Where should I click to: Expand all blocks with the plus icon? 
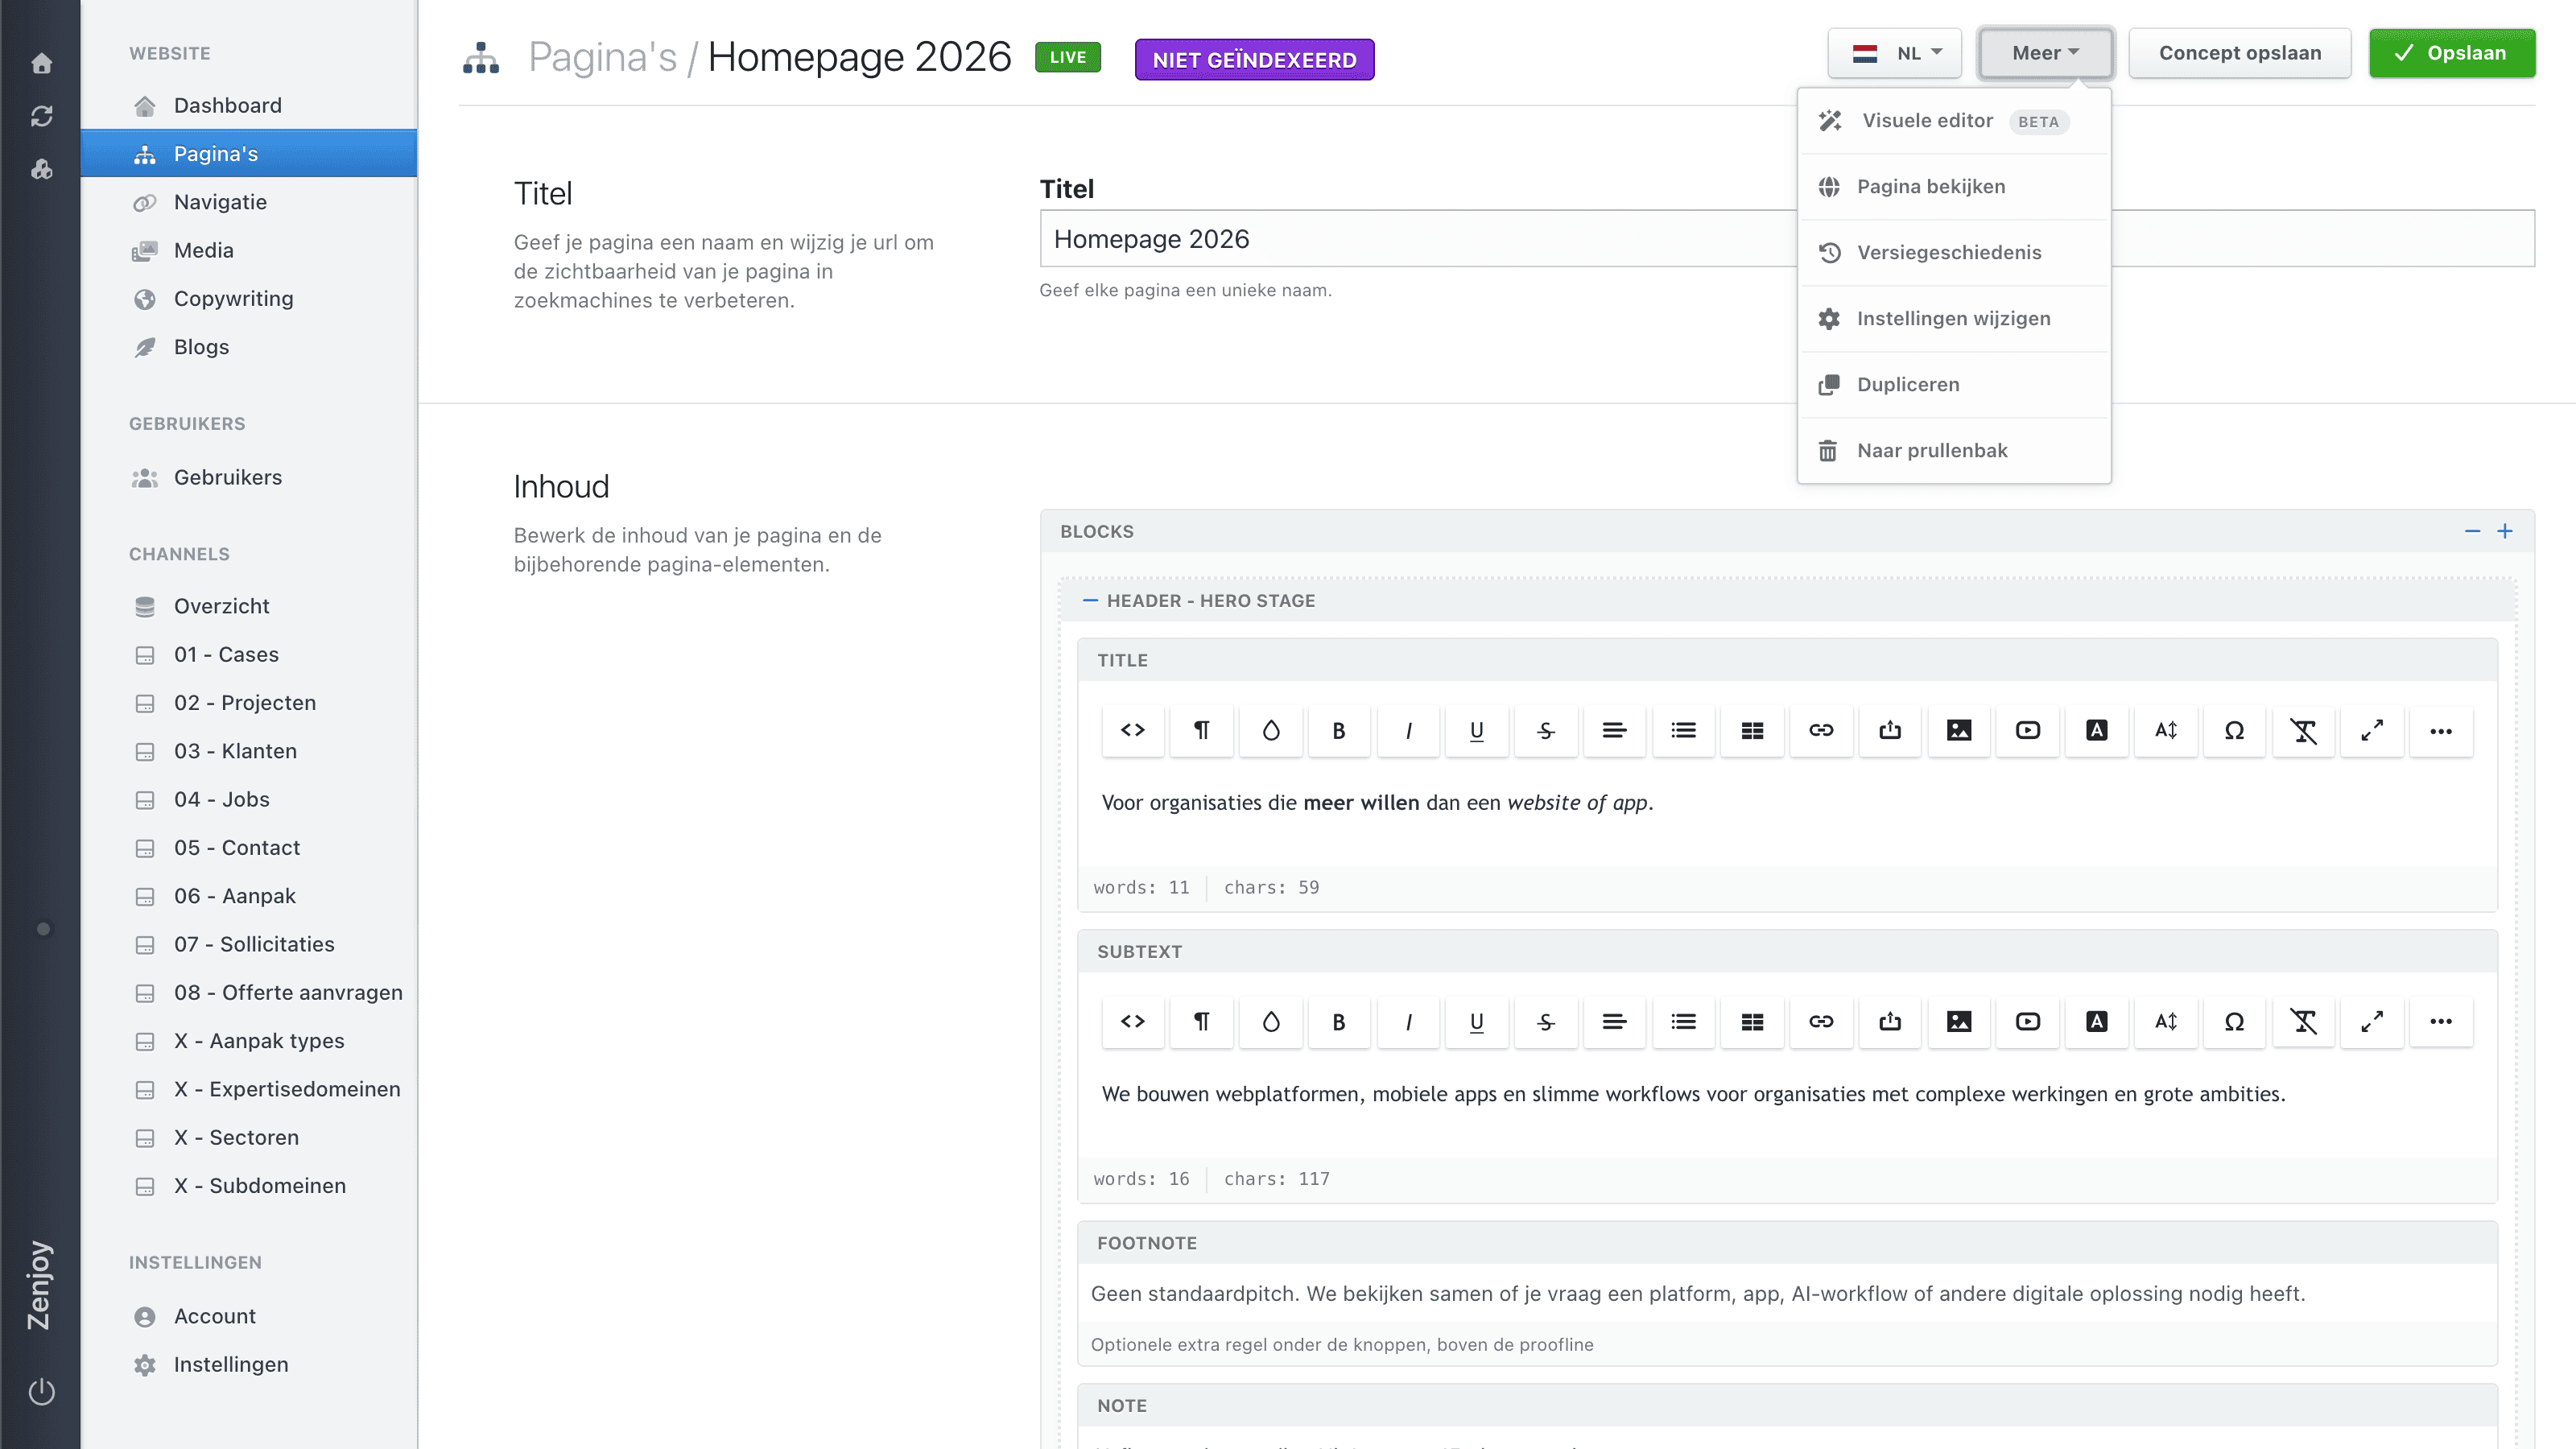2505,531
